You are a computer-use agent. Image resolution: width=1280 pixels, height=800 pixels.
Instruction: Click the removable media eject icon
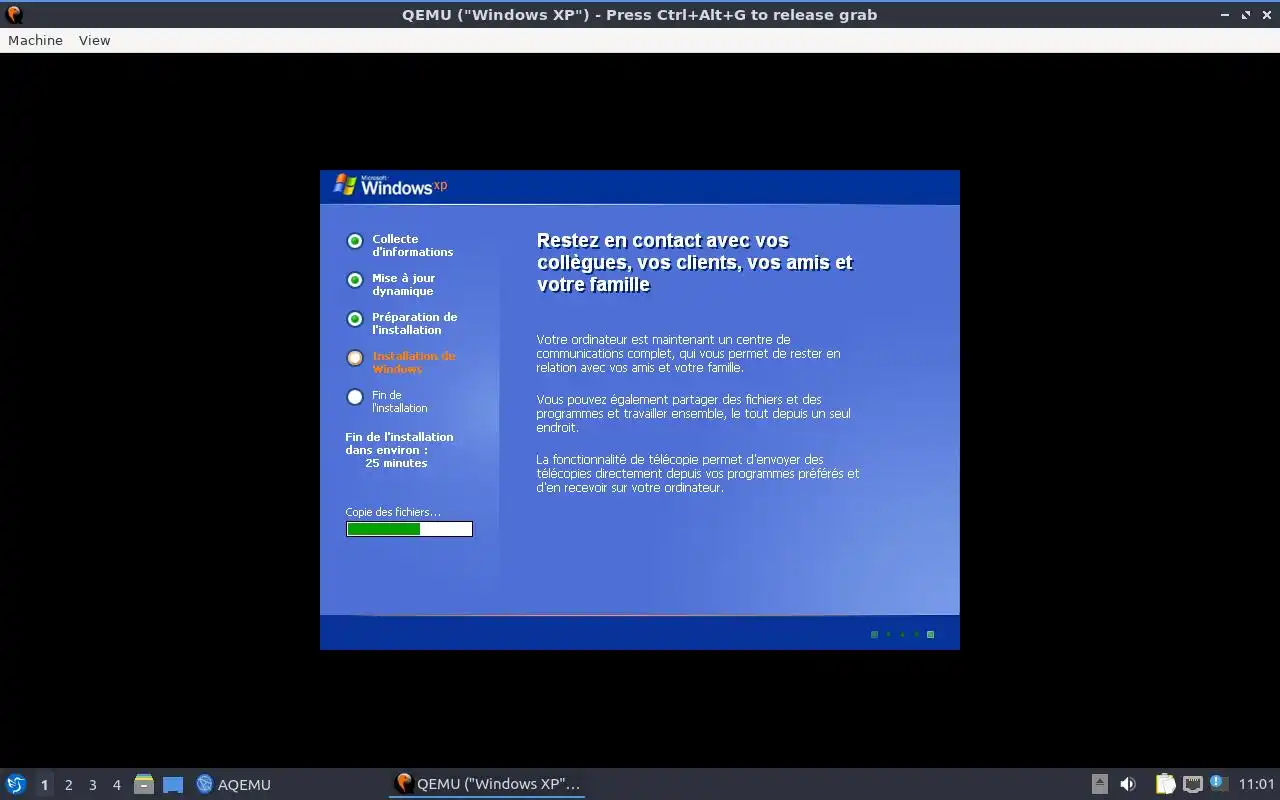coord(1099,784)
